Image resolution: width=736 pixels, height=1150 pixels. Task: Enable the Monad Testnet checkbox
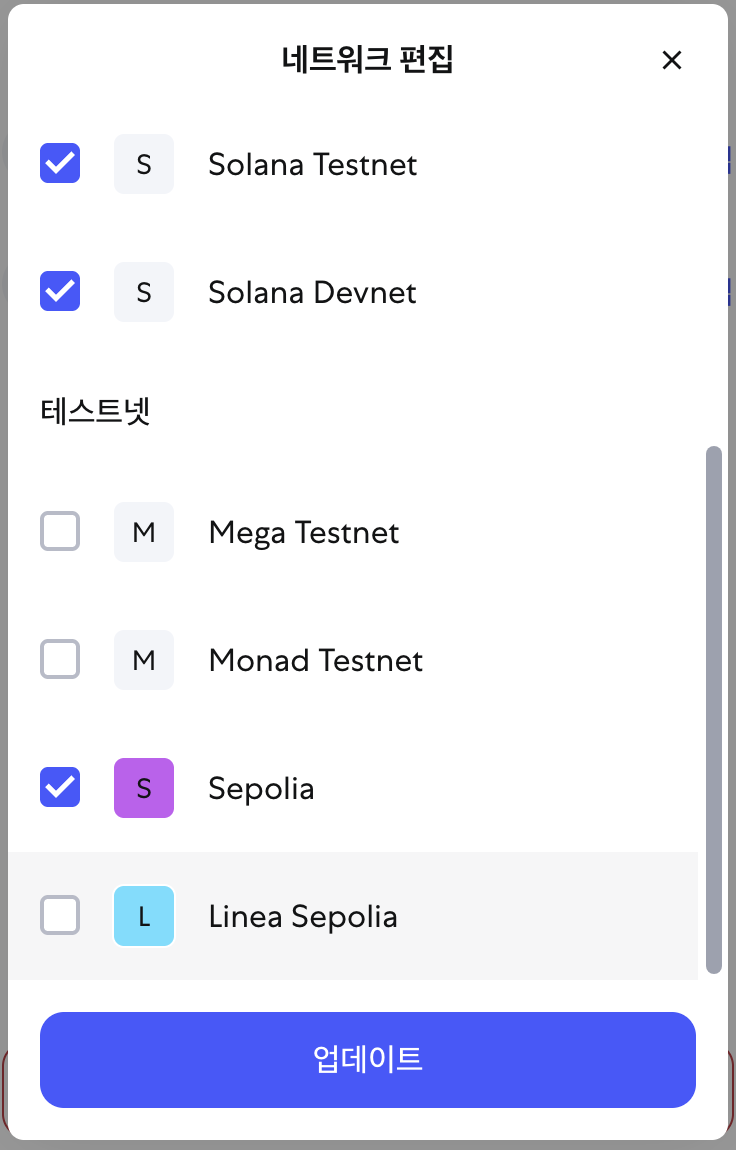click(x=60, y=660)
